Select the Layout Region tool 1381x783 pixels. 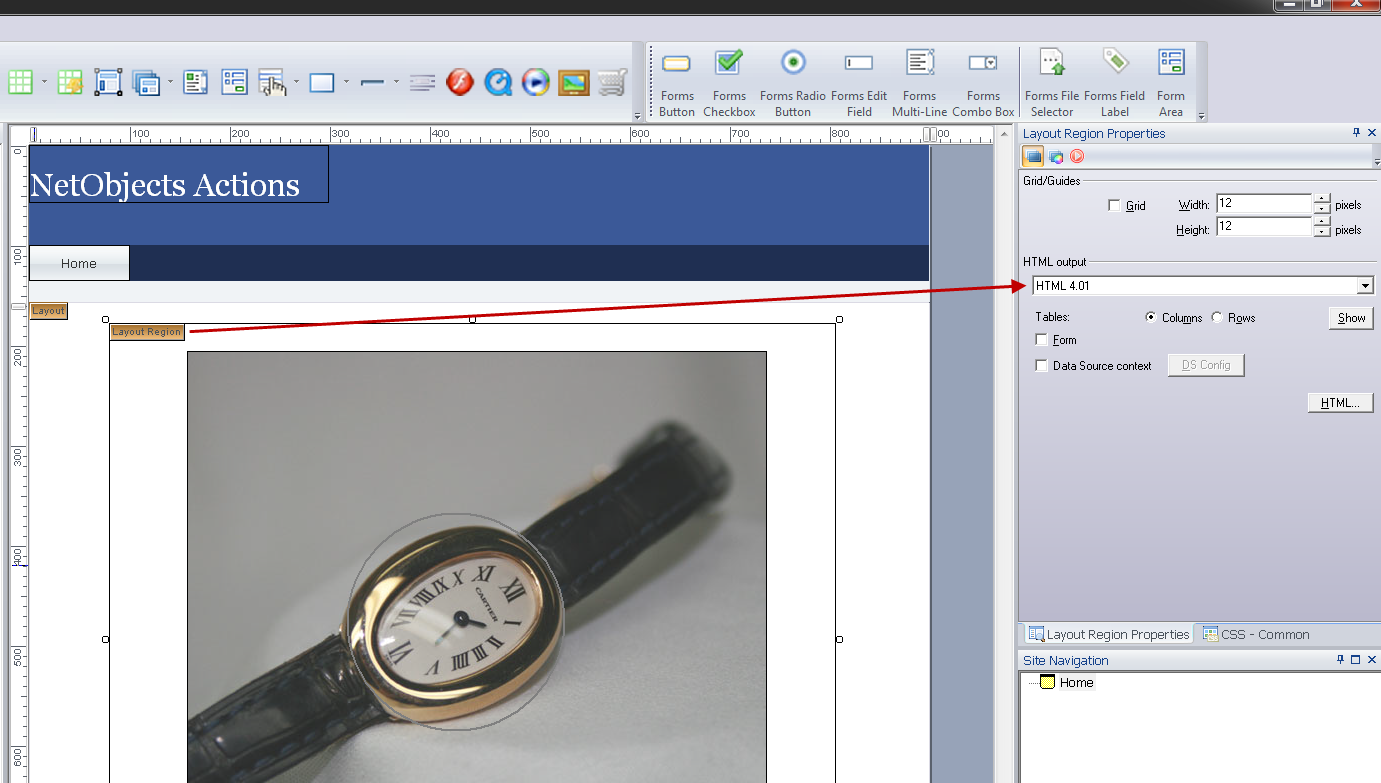click(108, 82)
